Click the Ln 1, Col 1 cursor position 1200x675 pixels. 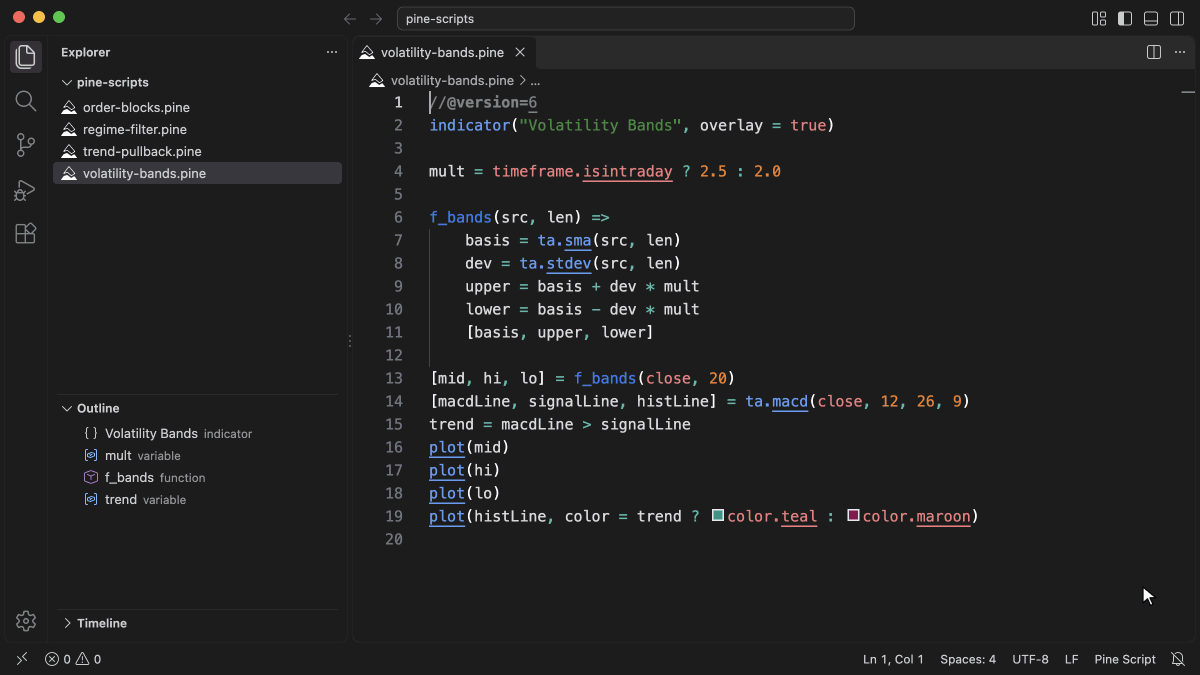[893, 659]
